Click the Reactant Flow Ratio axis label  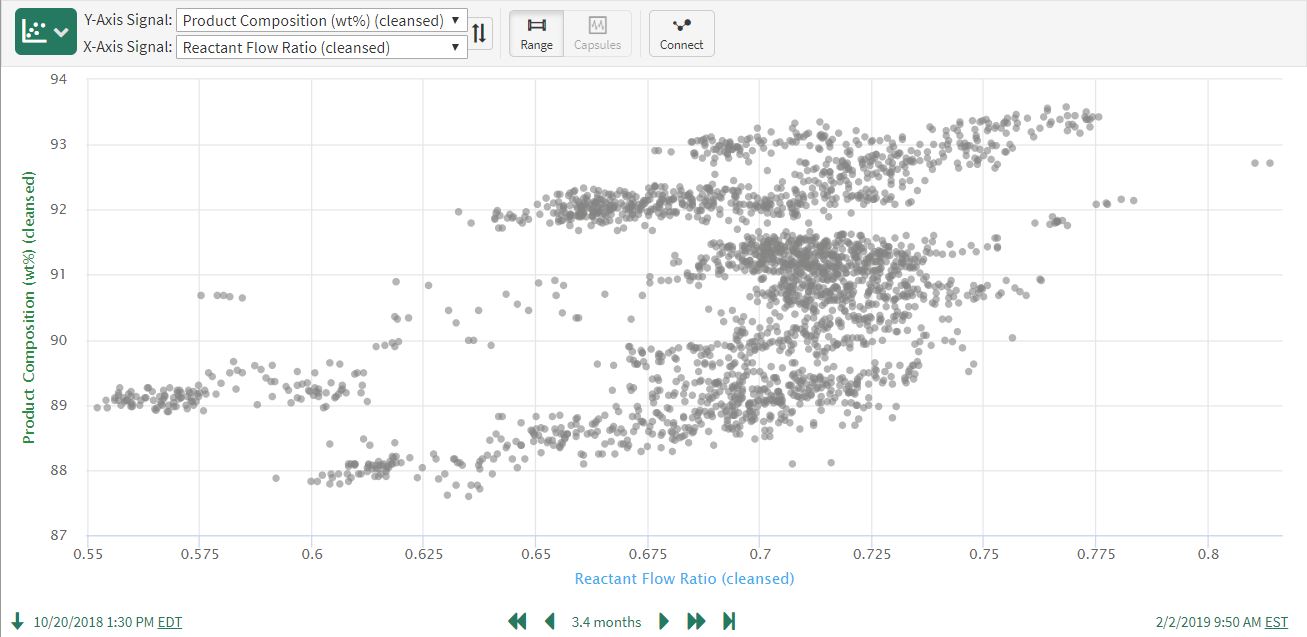684,578
